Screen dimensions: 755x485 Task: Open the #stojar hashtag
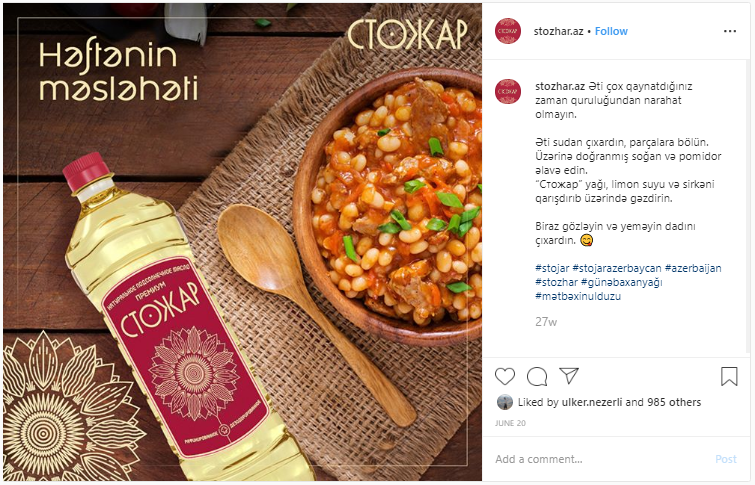552,268
